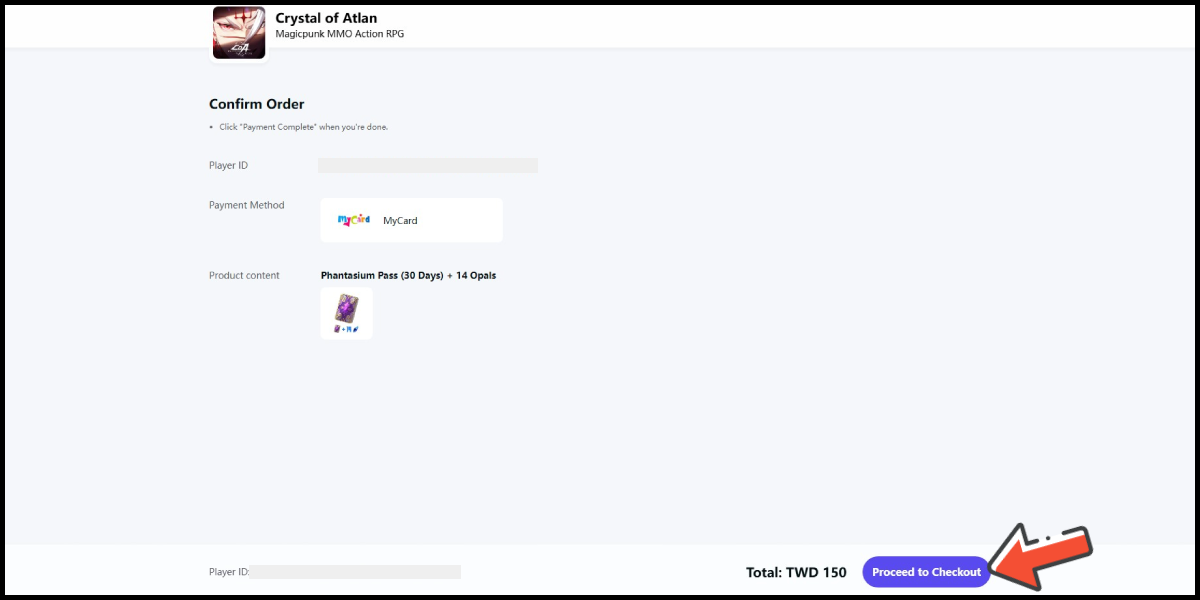Click the Player ID label in the bottom bar
This screenshot has width=1200, height=600.
point(229,572)
